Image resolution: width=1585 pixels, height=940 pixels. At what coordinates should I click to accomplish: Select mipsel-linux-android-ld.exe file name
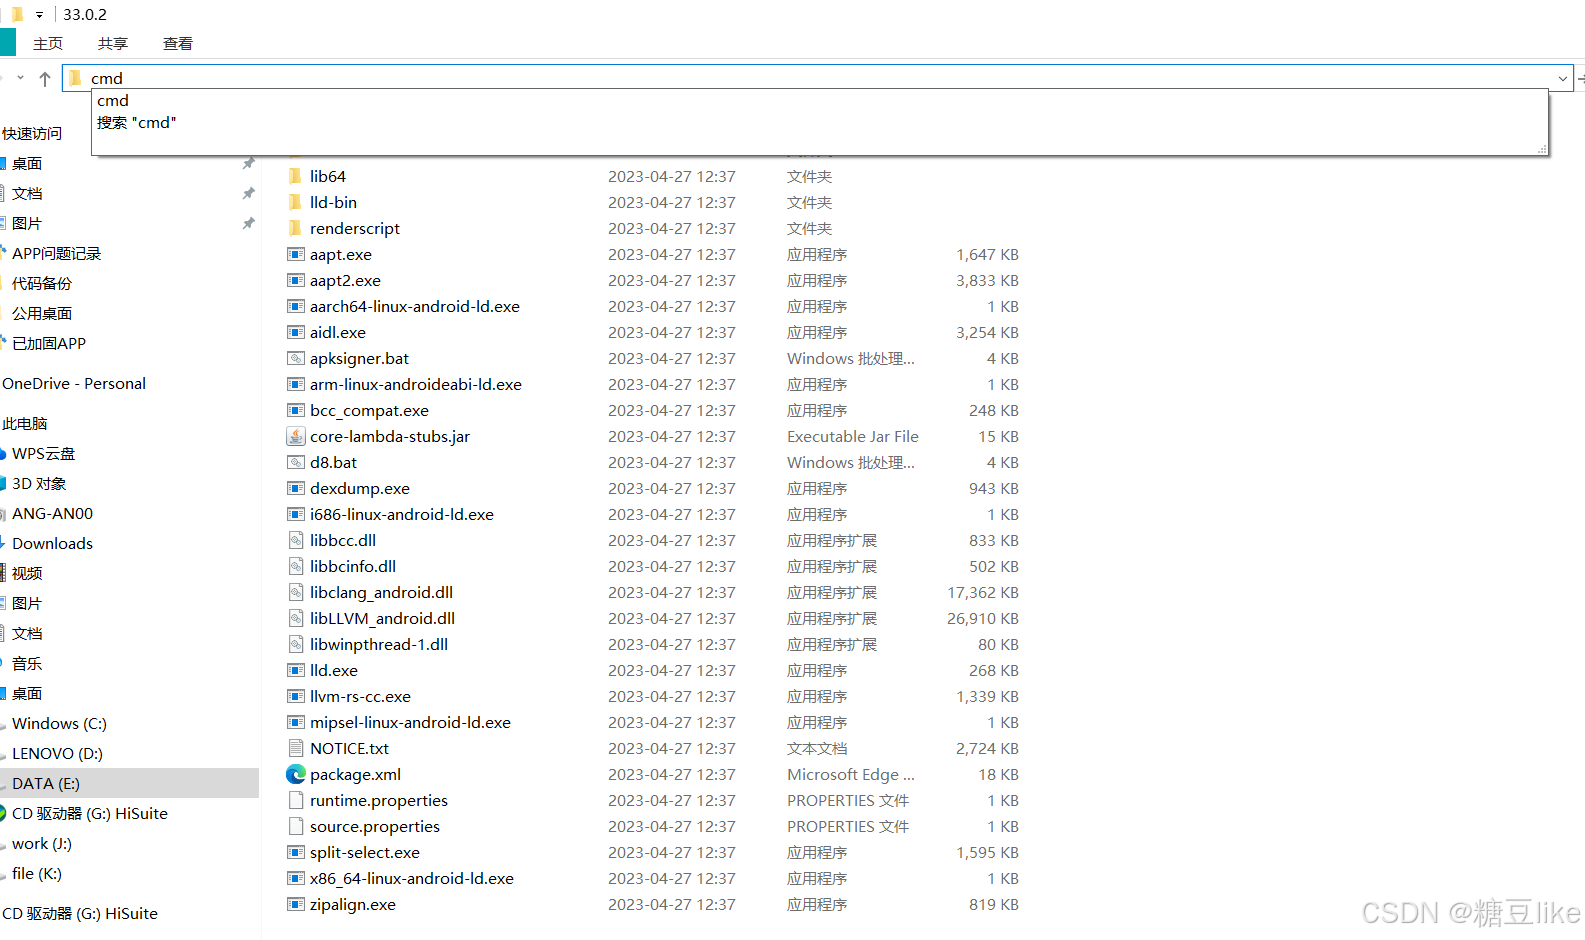(x=410, y=723)
